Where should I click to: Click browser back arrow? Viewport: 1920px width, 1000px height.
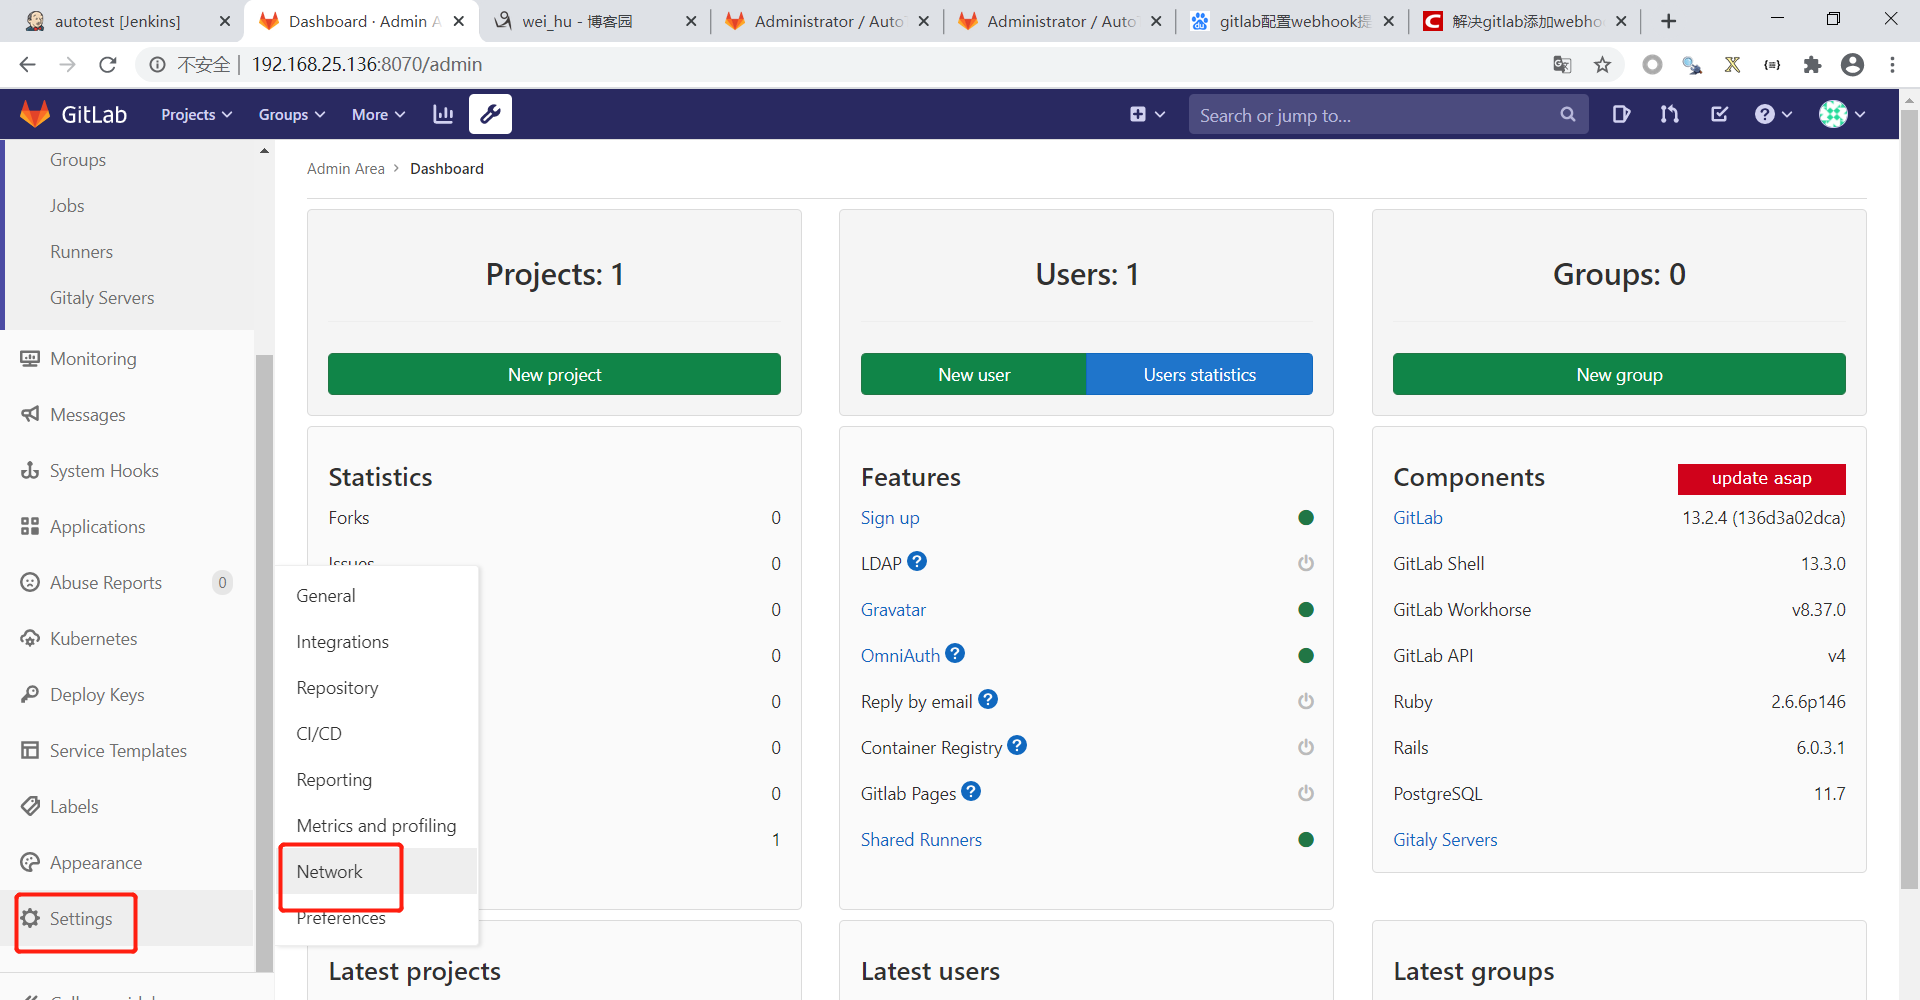27,64
